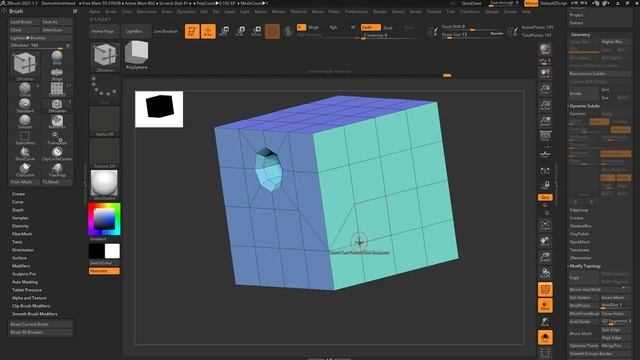Select the Smooth brush
Image resolution: width=640 pixels, height=360 pixels.
pyautogui.click(x=25, y=121)
